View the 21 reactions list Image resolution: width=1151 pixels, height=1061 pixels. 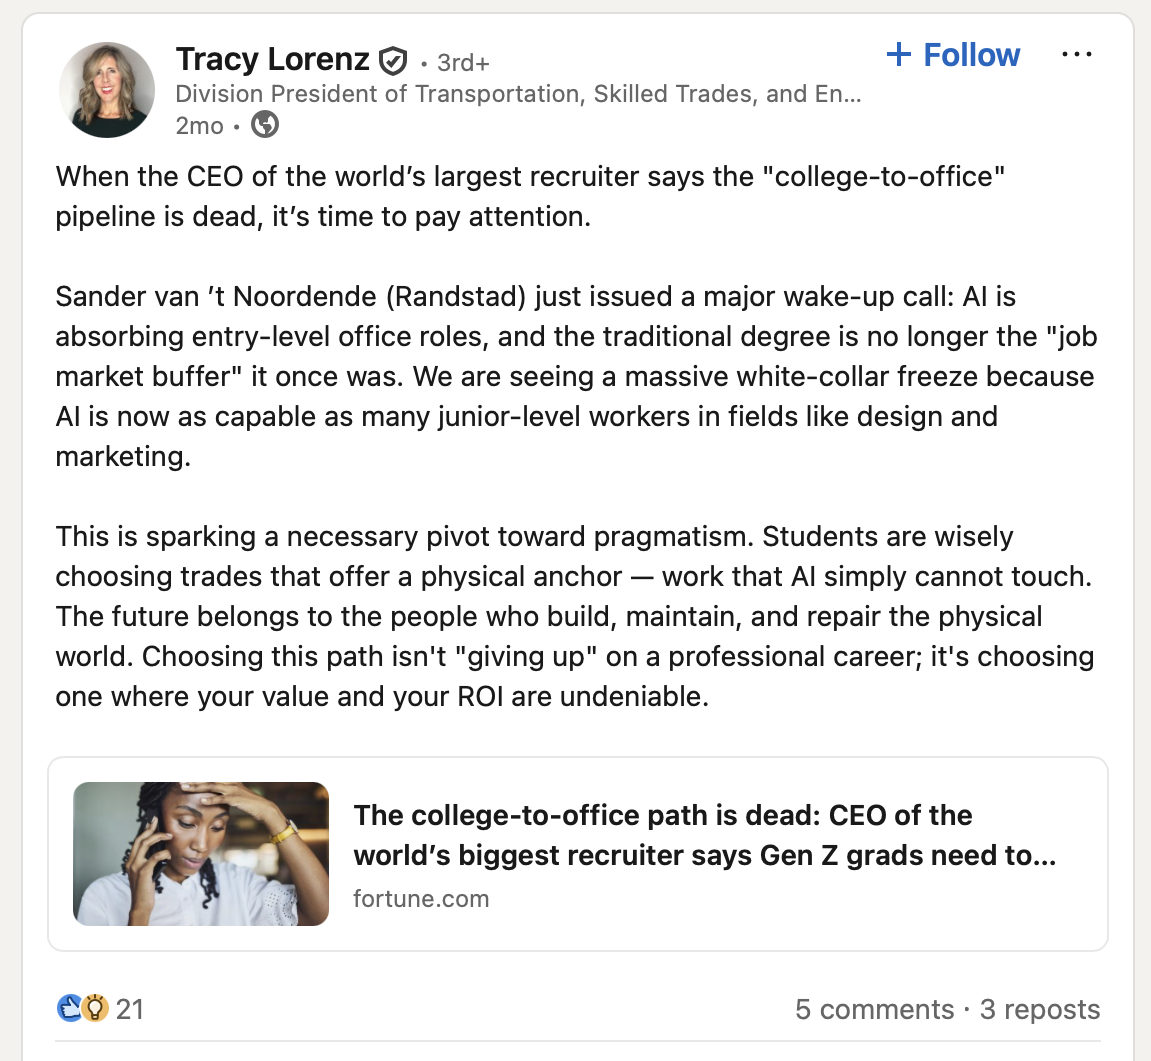click(x=130, y=1009)
